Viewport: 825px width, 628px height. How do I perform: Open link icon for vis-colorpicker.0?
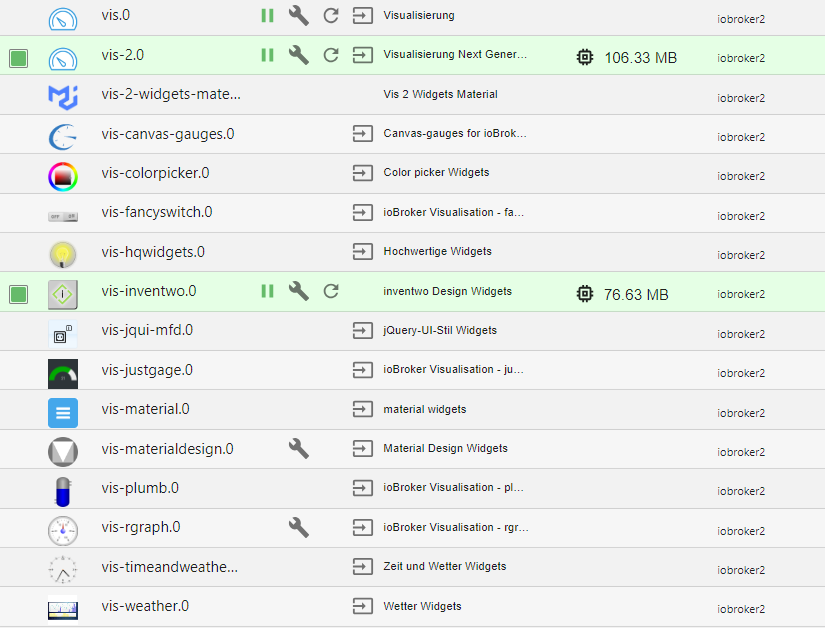[363, 173]
